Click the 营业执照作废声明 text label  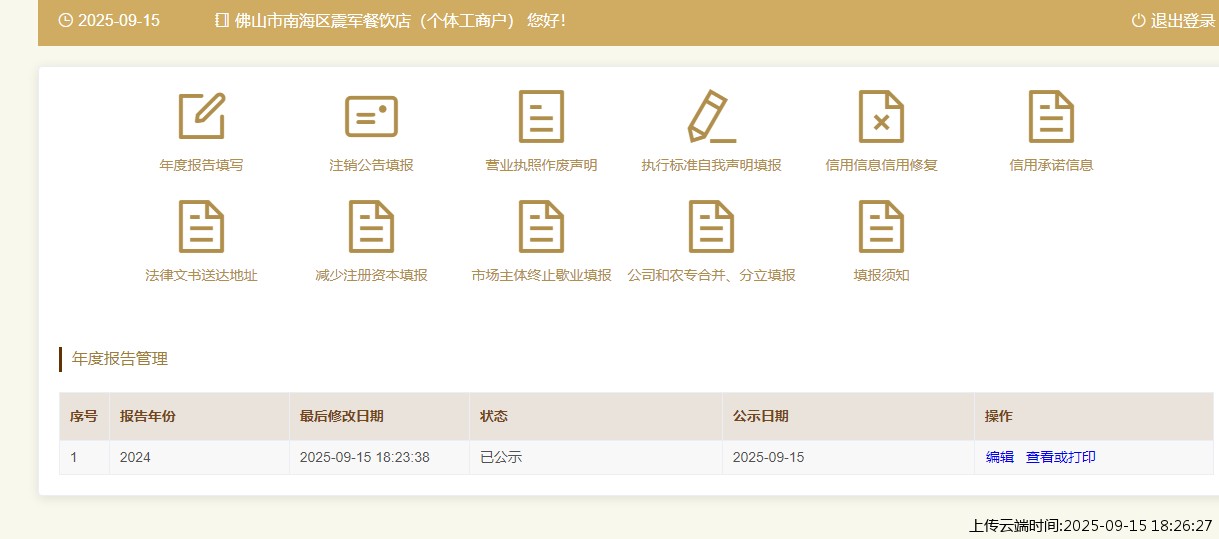pos(541,165)
